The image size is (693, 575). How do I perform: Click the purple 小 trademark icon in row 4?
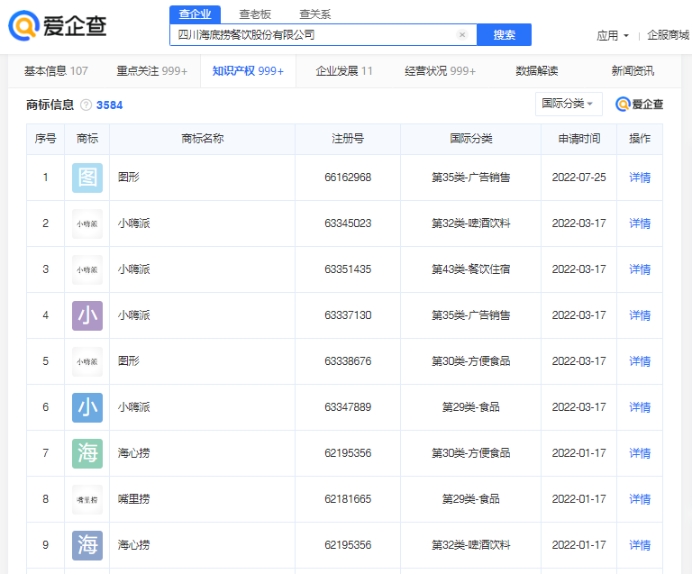[x=87, y=316]
